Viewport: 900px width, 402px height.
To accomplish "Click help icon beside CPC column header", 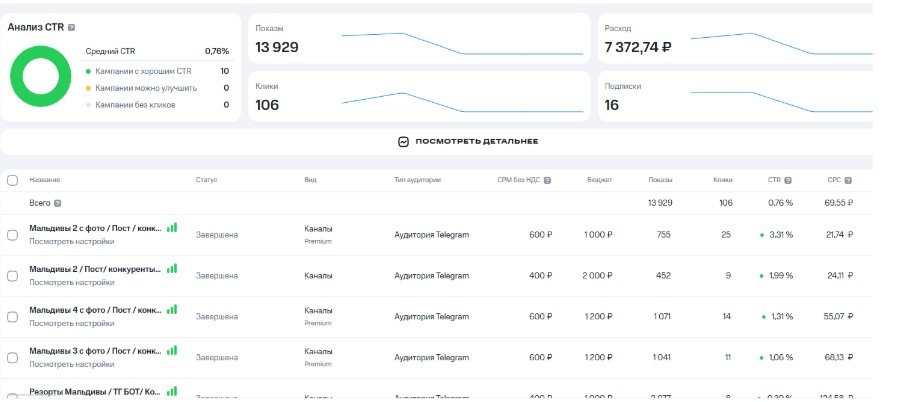I will (x=848, y=180).
